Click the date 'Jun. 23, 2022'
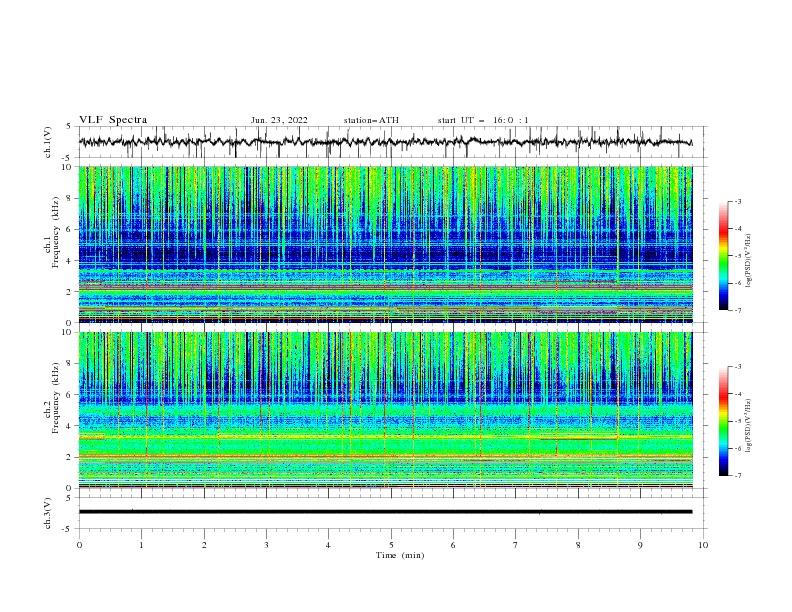This screenshot has height=612, width=792. pyautogui.click(x=279, y=120)
